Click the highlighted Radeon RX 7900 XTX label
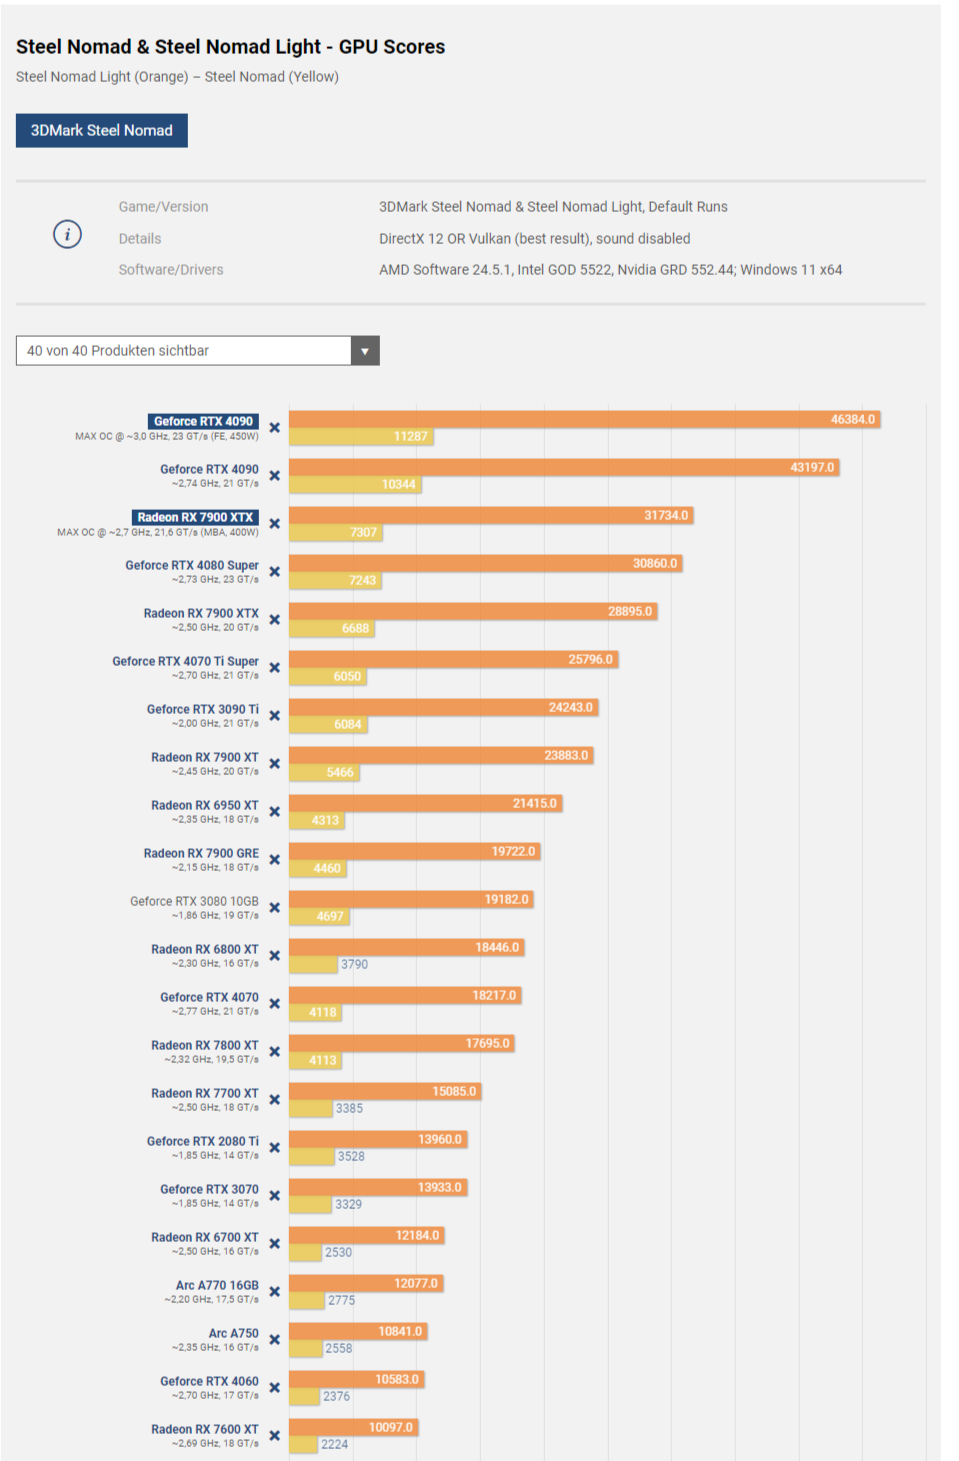 (196, 518)
